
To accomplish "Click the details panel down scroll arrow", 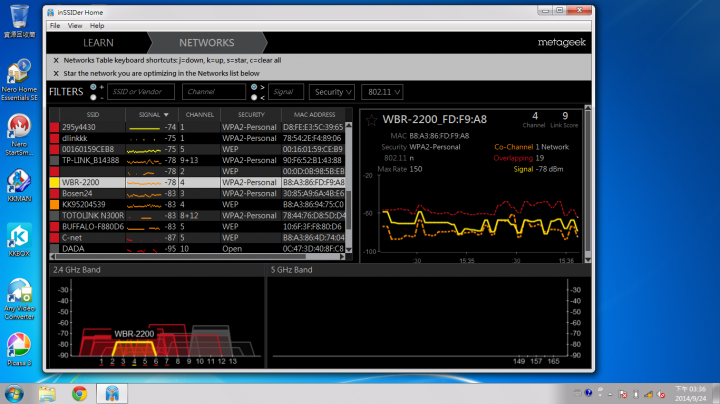I will pos(587,260).
